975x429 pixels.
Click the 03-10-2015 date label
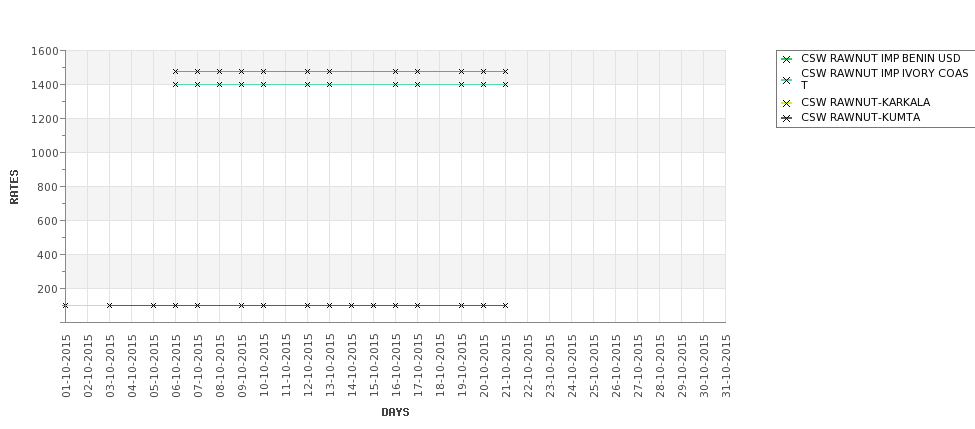pos(110,366)
